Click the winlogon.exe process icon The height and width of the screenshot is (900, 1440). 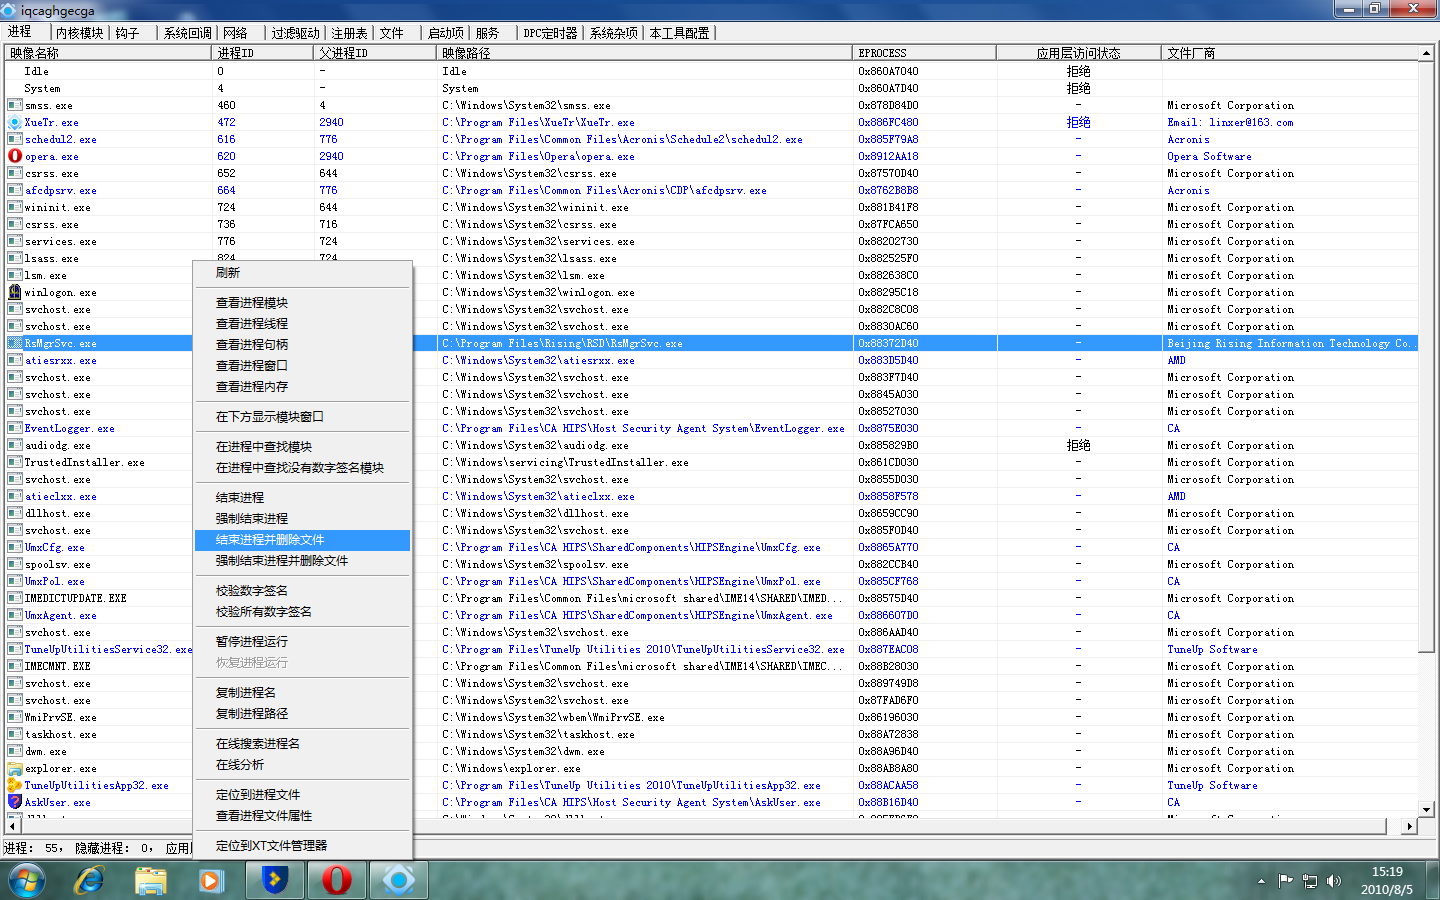click(x=15, y=293)
